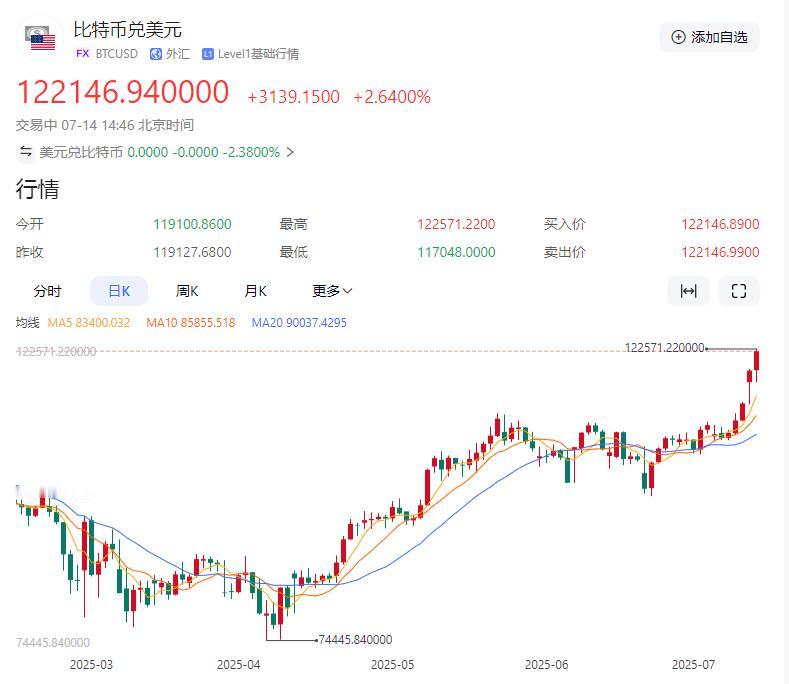Click the trading status 交易中 07-14 14:46 北京时间

(105, 125)
